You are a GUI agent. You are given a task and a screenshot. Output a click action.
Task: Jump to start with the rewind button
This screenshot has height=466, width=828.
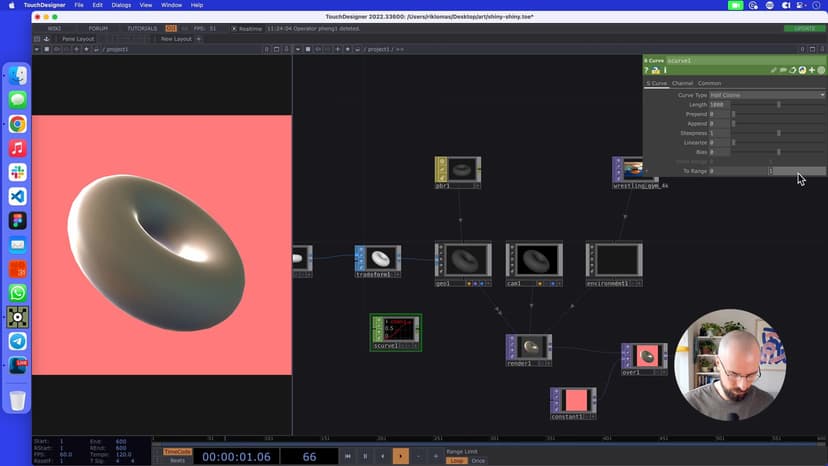coord(347,456)
